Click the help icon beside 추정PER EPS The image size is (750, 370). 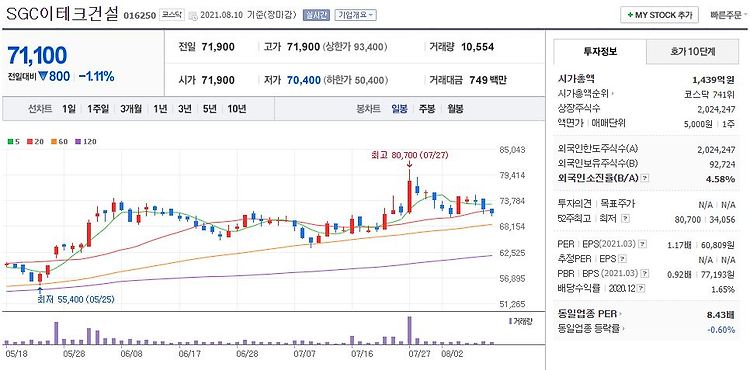(x=623, y=259)
